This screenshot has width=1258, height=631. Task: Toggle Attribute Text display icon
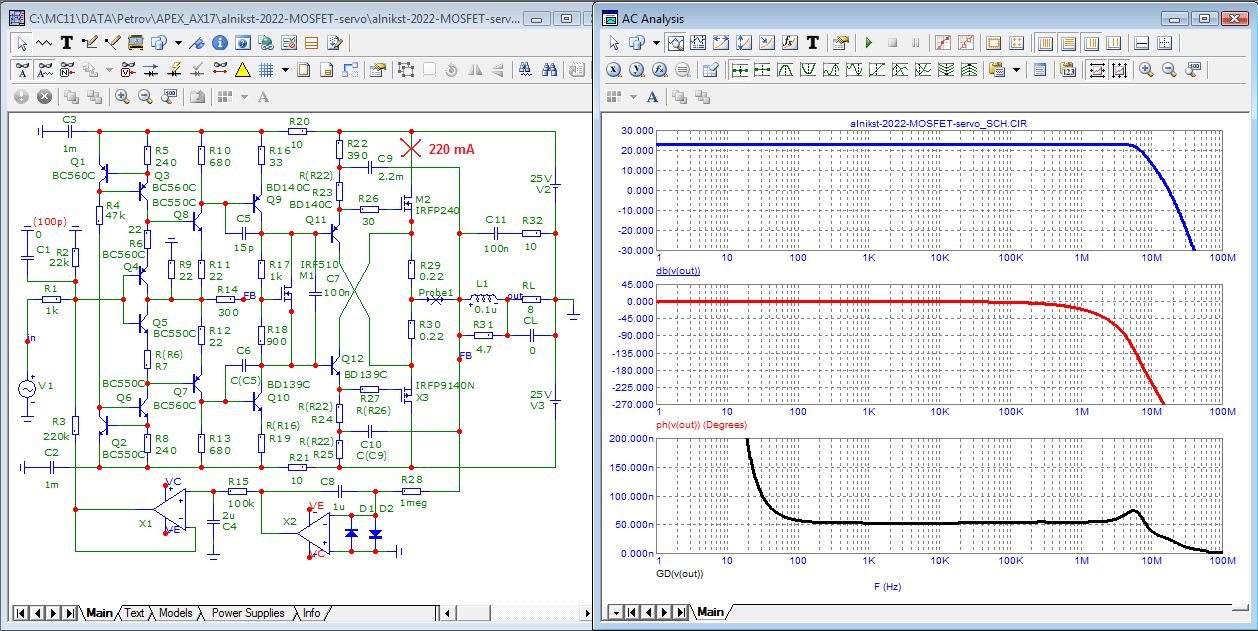[x=22, y=71]
